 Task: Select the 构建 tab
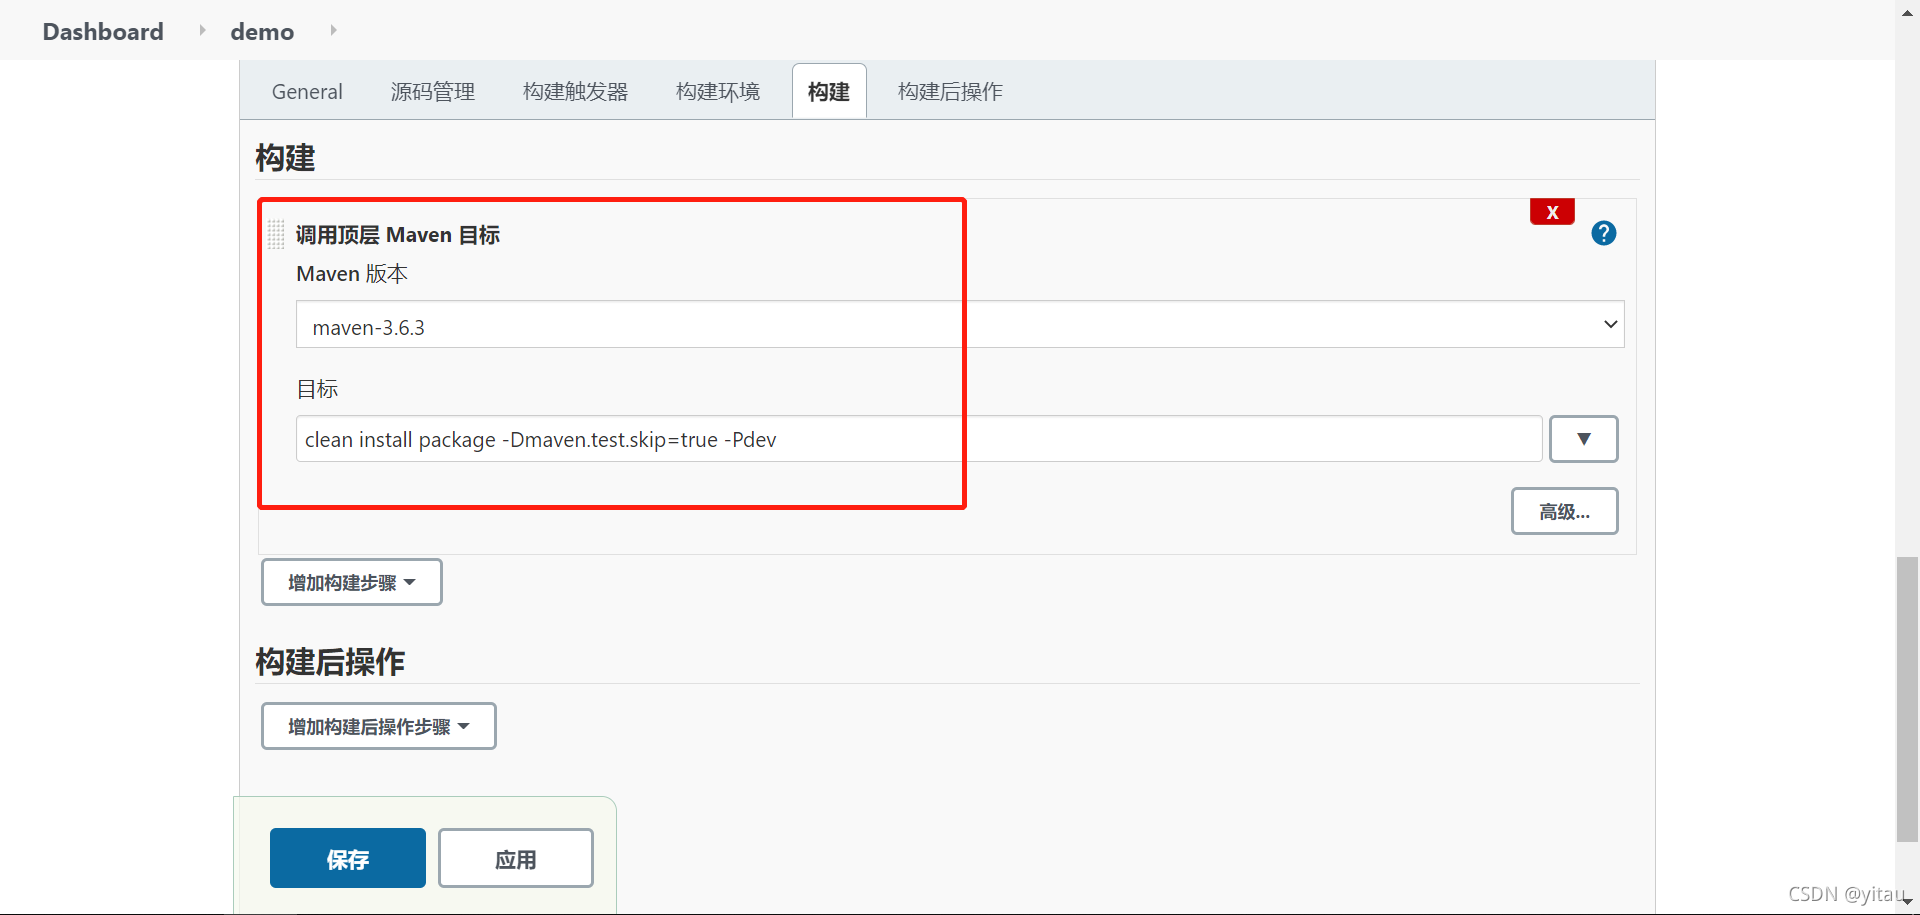point(829,92)
